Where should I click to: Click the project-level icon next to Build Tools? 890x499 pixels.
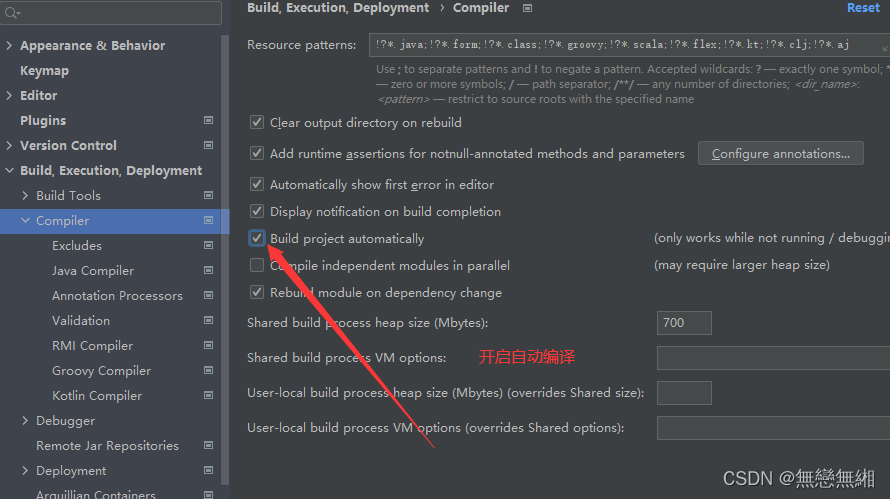pyautogui.click(x=208, y=195)
